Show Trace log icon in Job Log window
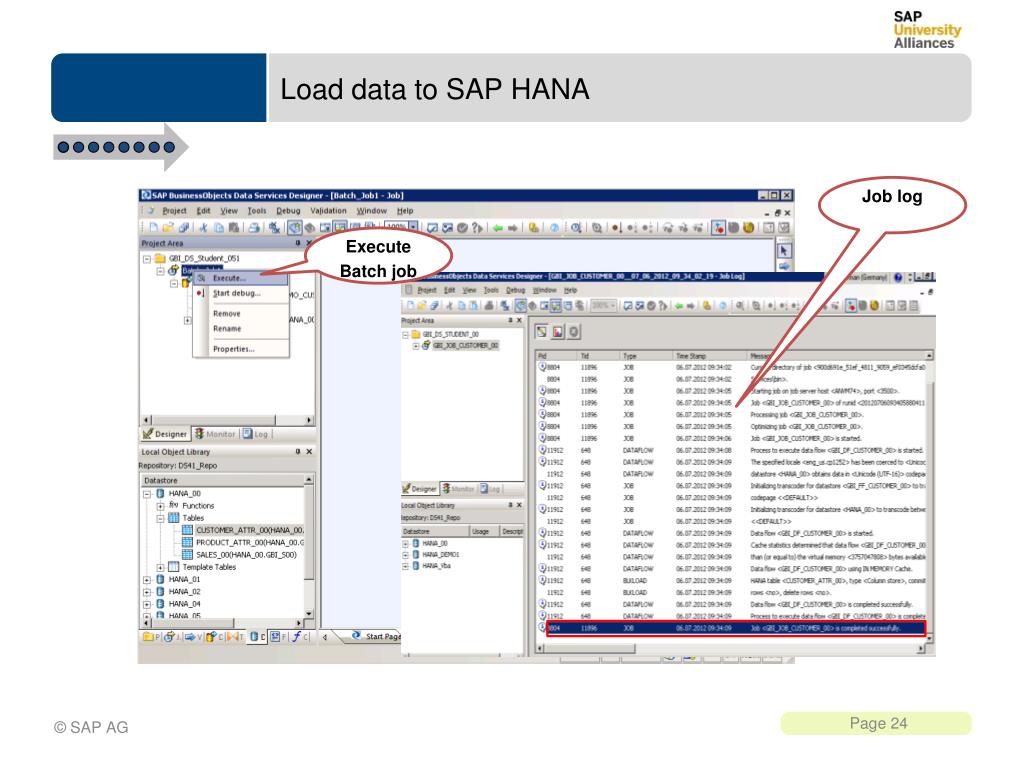This screenshot has width=1024, height=768. [x=542, y=332]
